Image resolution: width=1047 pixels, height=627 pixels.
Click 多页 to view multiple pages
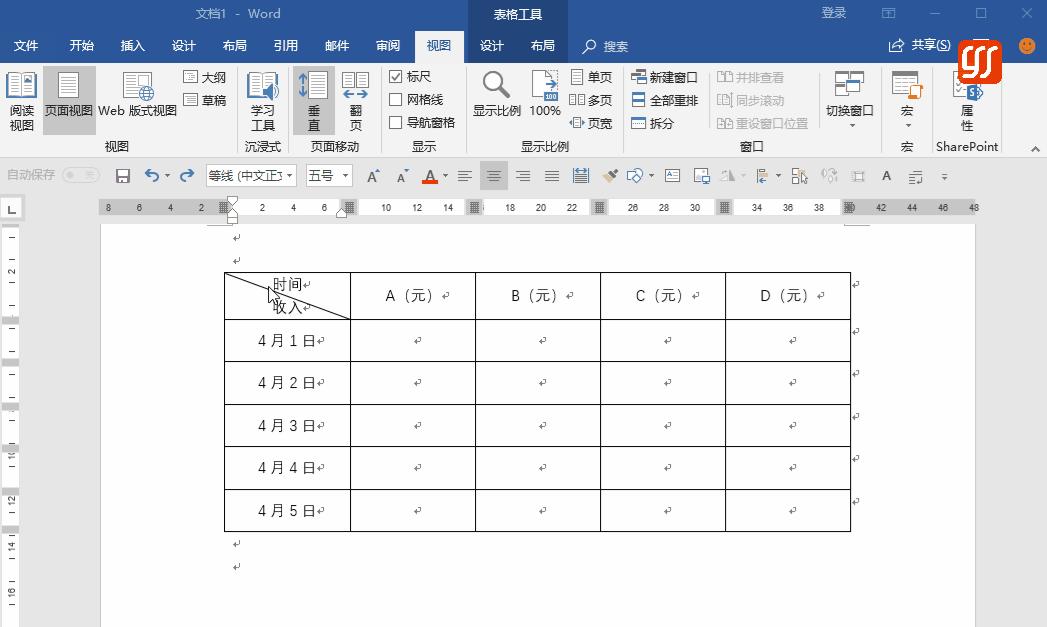point(591,99)
